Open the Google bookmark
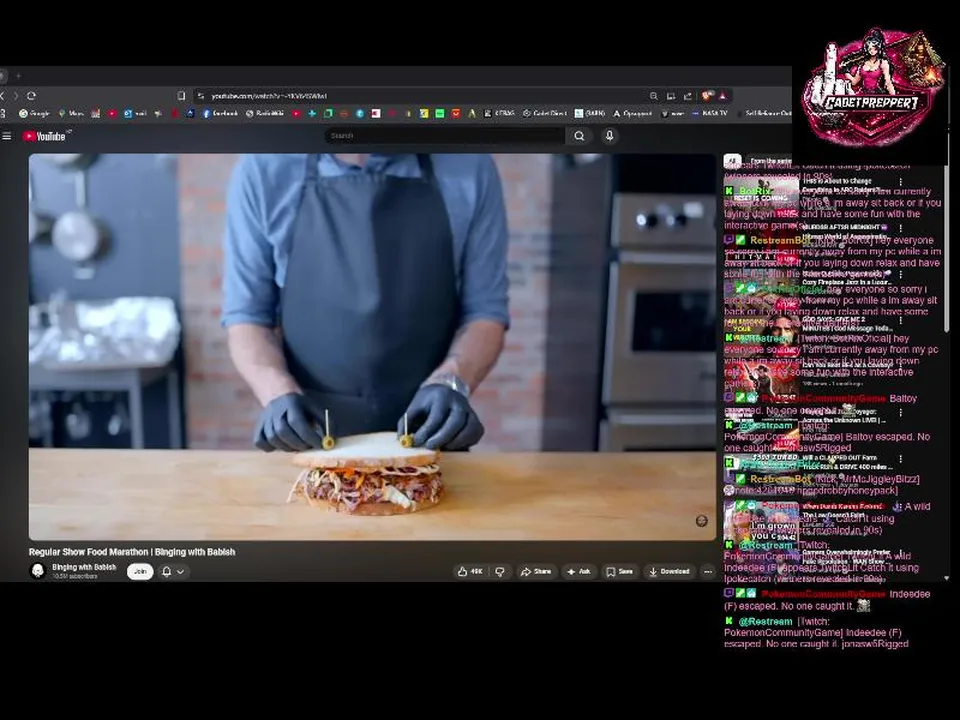This screenshot has height=720, width=960. (34, 113)
